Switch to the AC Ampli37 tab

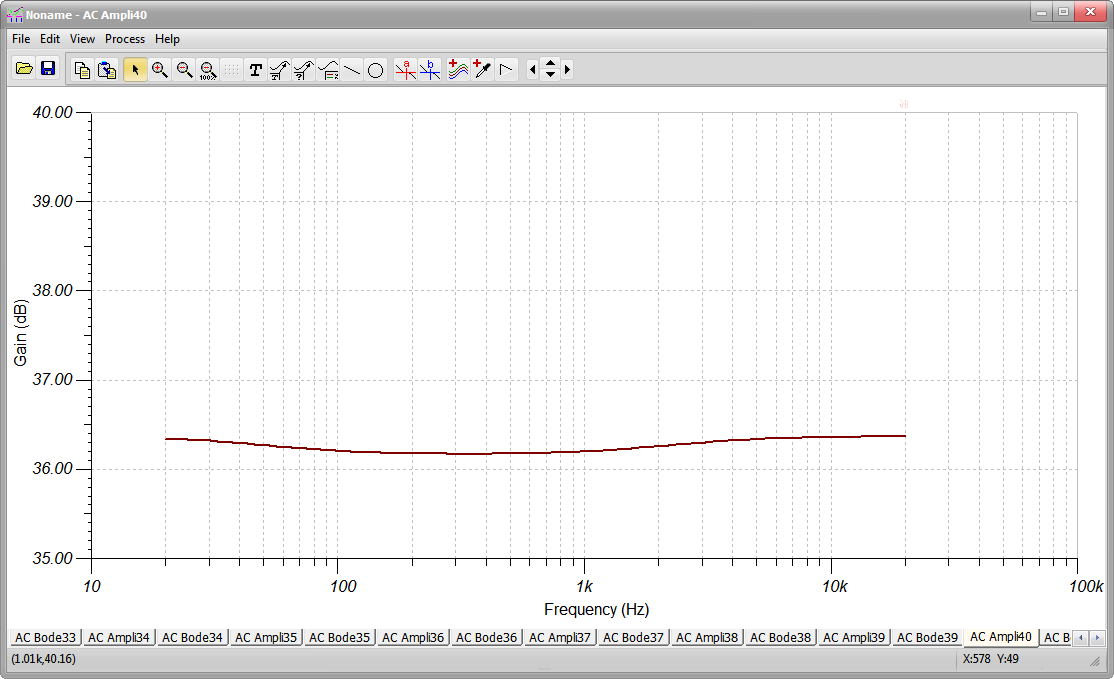[x=560, y=637]
